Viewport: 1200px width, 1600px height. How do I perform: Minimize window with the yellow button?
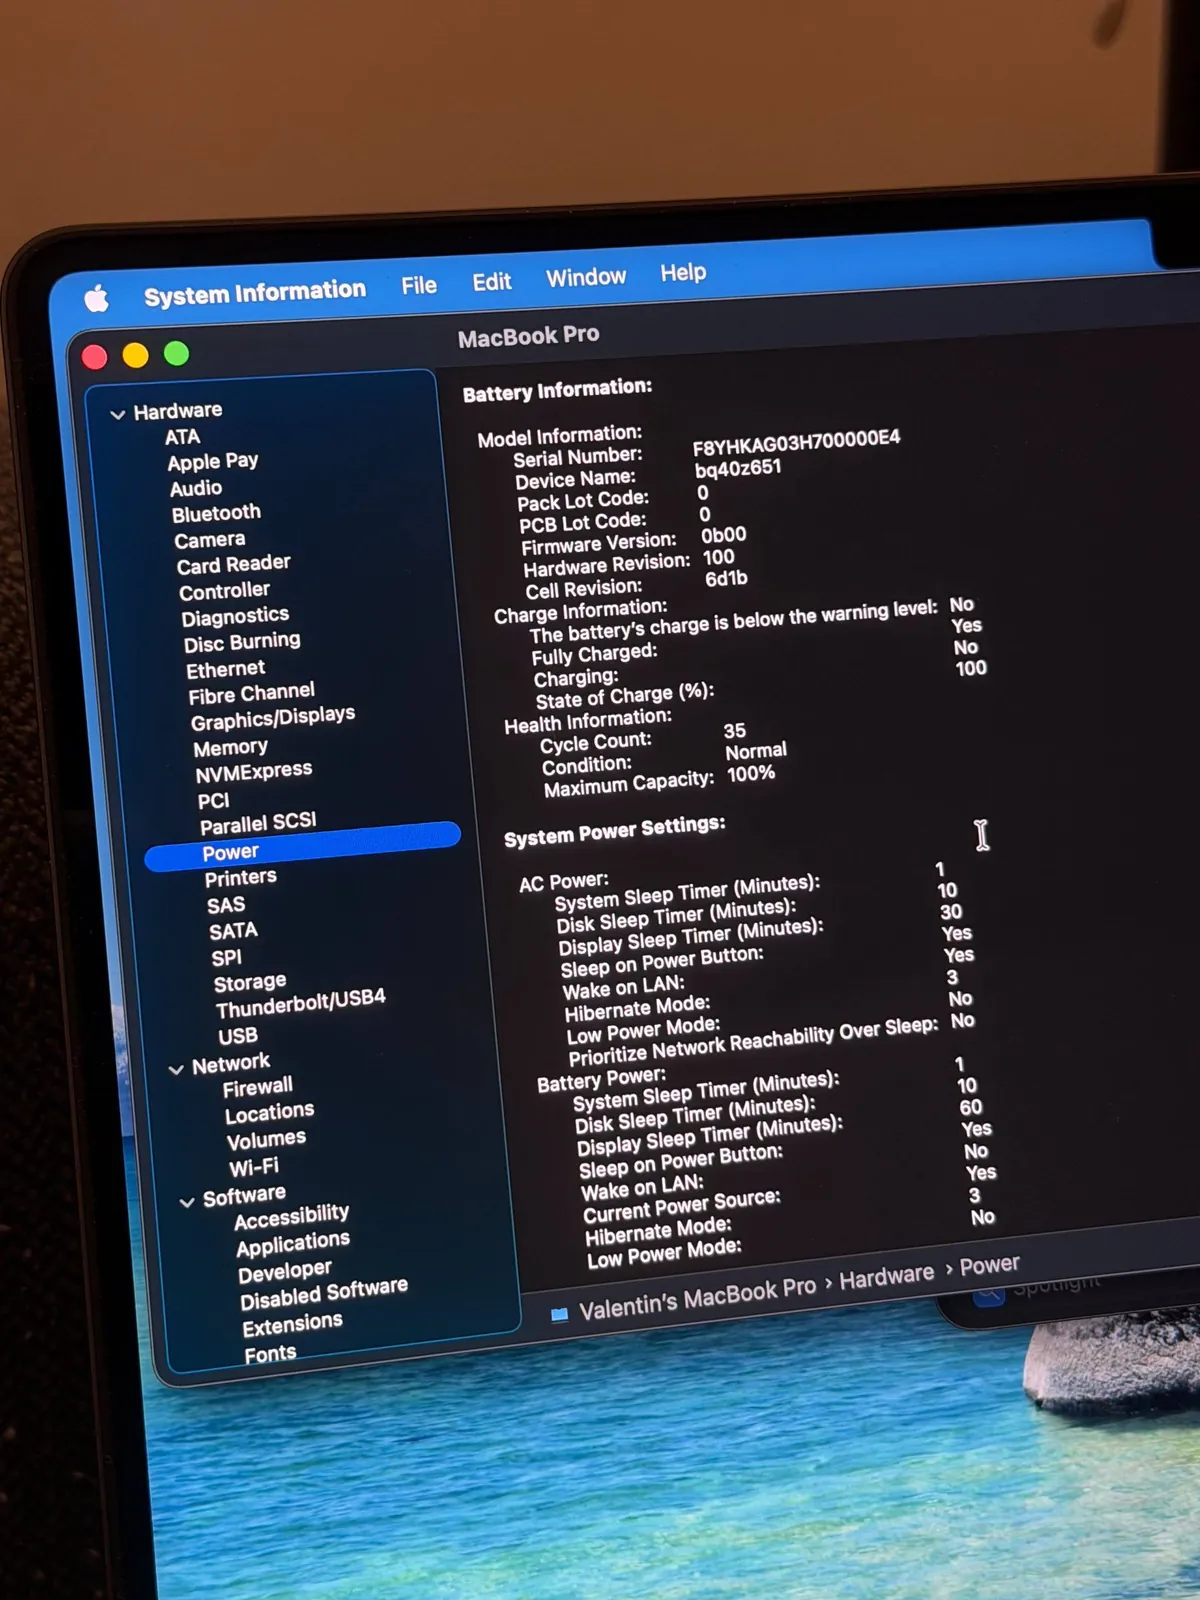(x=135, y=355)
